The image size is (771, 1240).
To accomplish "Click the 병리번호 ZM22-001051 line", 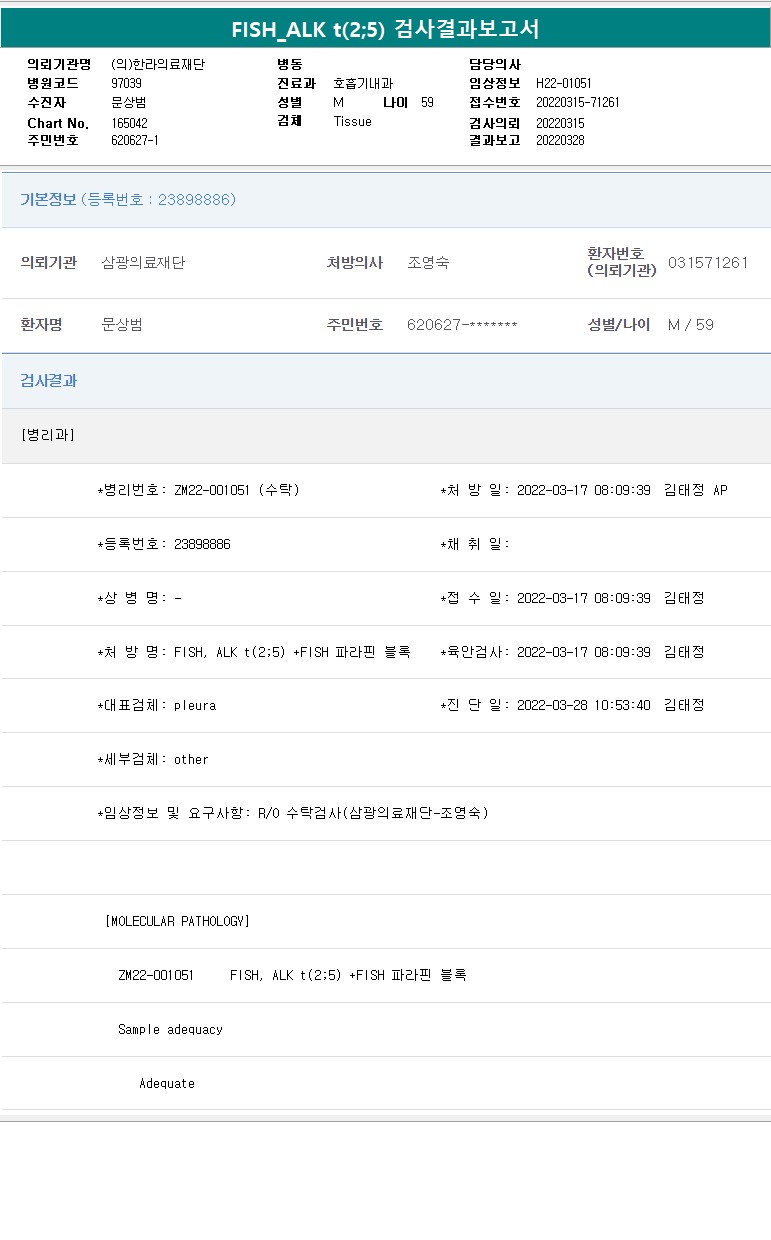I will [x=198, y=490].
